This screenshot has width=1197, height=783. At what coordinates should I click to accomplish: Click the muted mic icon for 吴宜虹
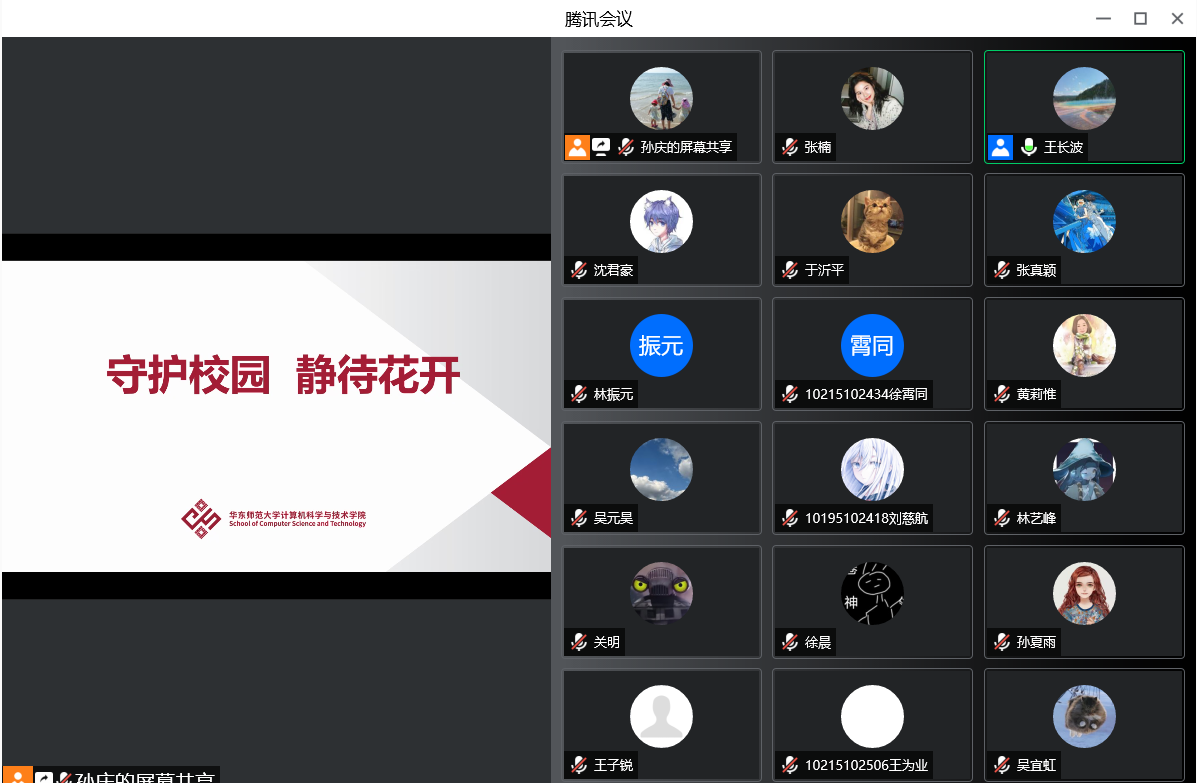pyautogui.click(x=1002, y=766)
